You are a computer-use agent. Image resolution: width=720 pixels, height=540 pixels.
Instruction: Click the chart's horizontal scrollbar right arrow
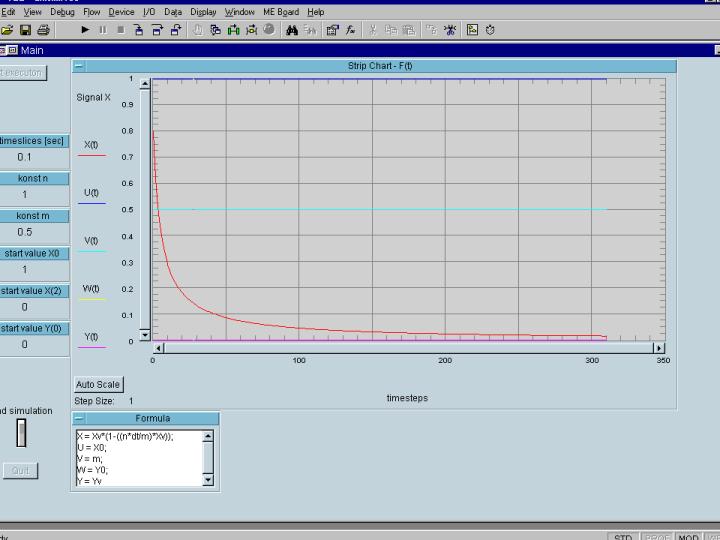pyautogui.click(x=658, y=348)
